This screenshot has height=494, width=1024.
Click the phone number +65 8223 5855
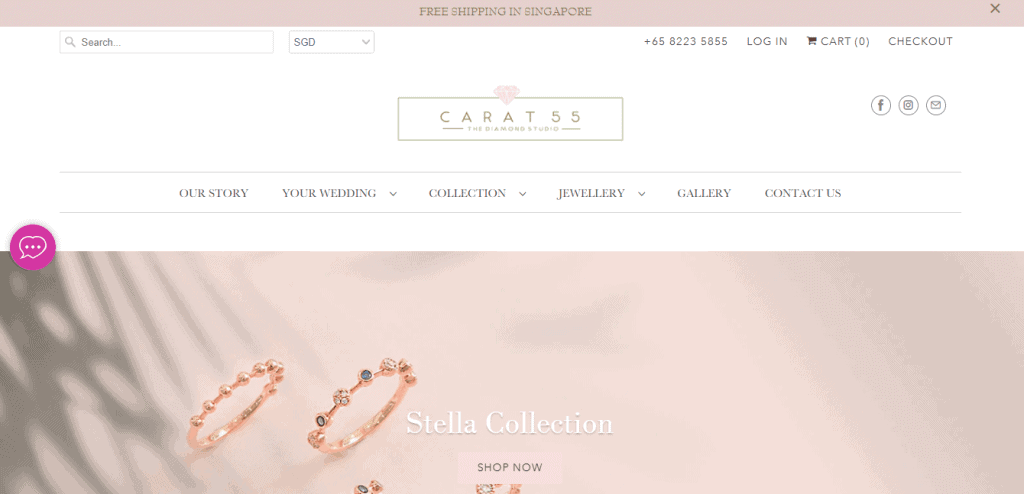(x=686, y=41)
